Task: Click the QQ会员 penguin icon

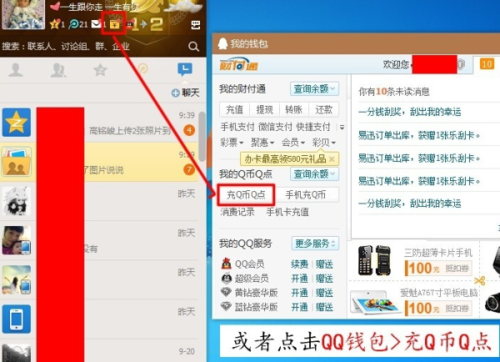Action: pos(227,264)
